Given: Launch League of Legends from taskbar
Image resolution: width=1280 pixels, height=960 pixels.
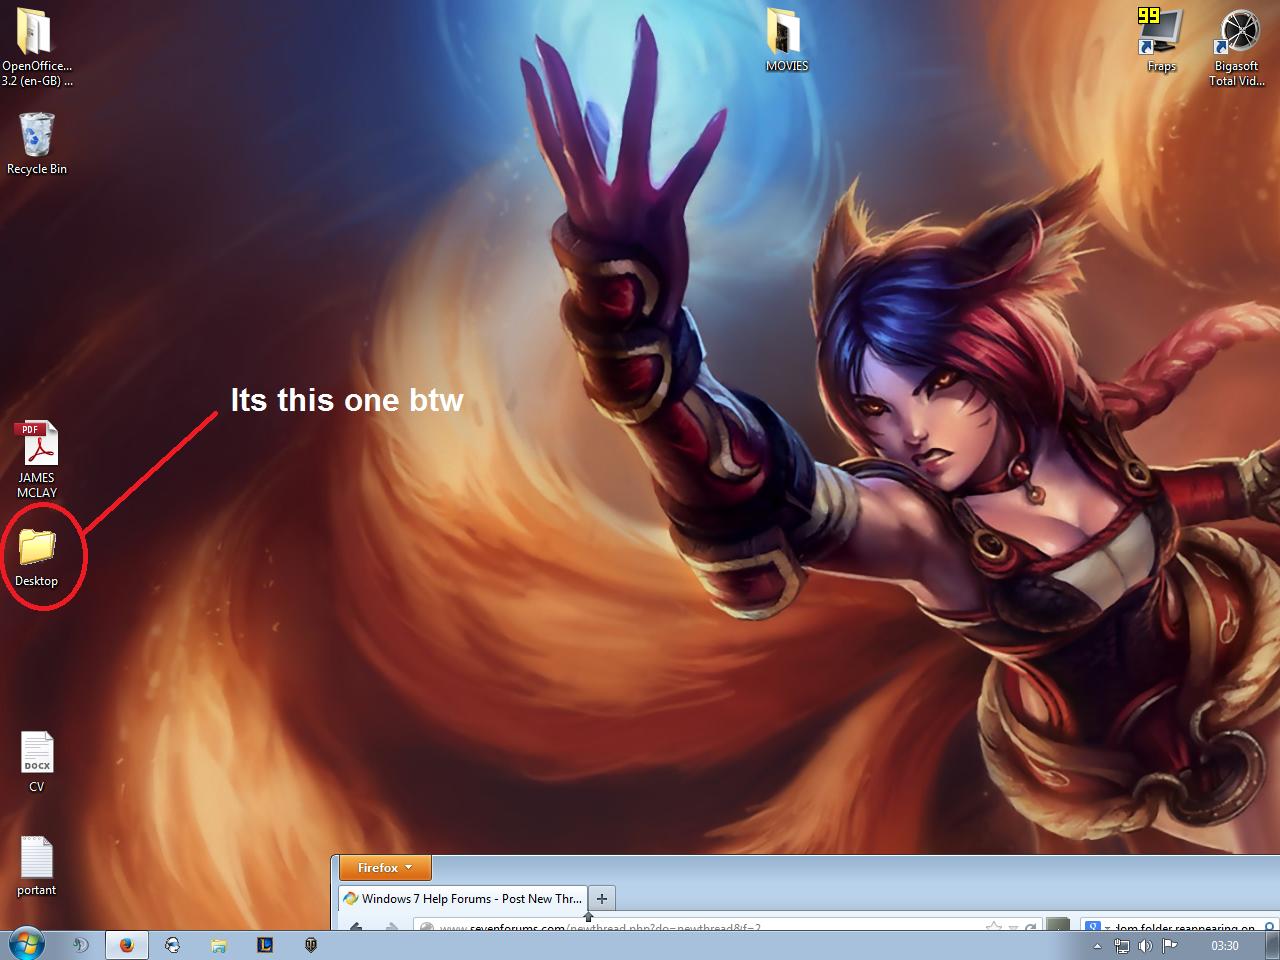Looking at the screenshot, I should click(264, 944).
